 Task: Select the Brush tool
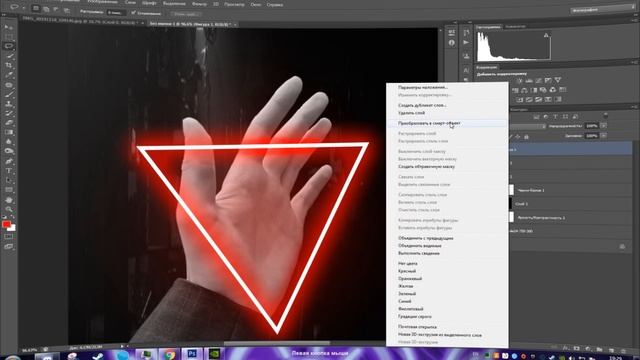pyautogui.click(x=9, y=95)
